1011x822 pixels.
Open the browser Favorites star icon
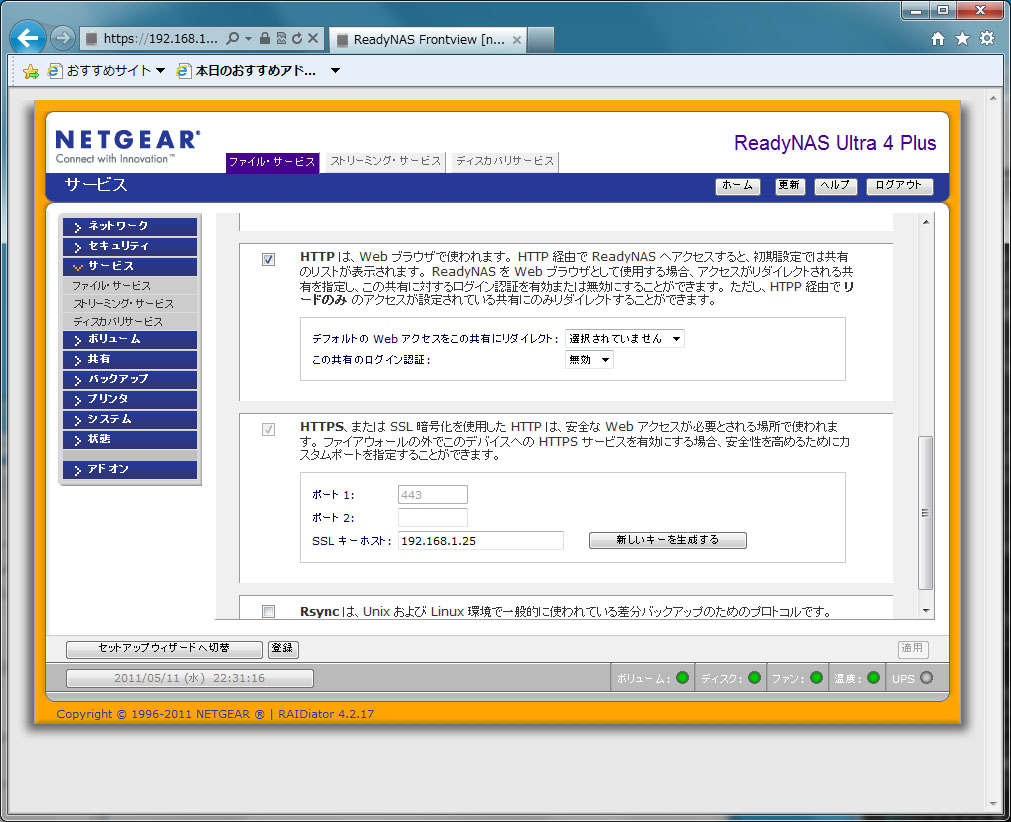pos(962,39)
